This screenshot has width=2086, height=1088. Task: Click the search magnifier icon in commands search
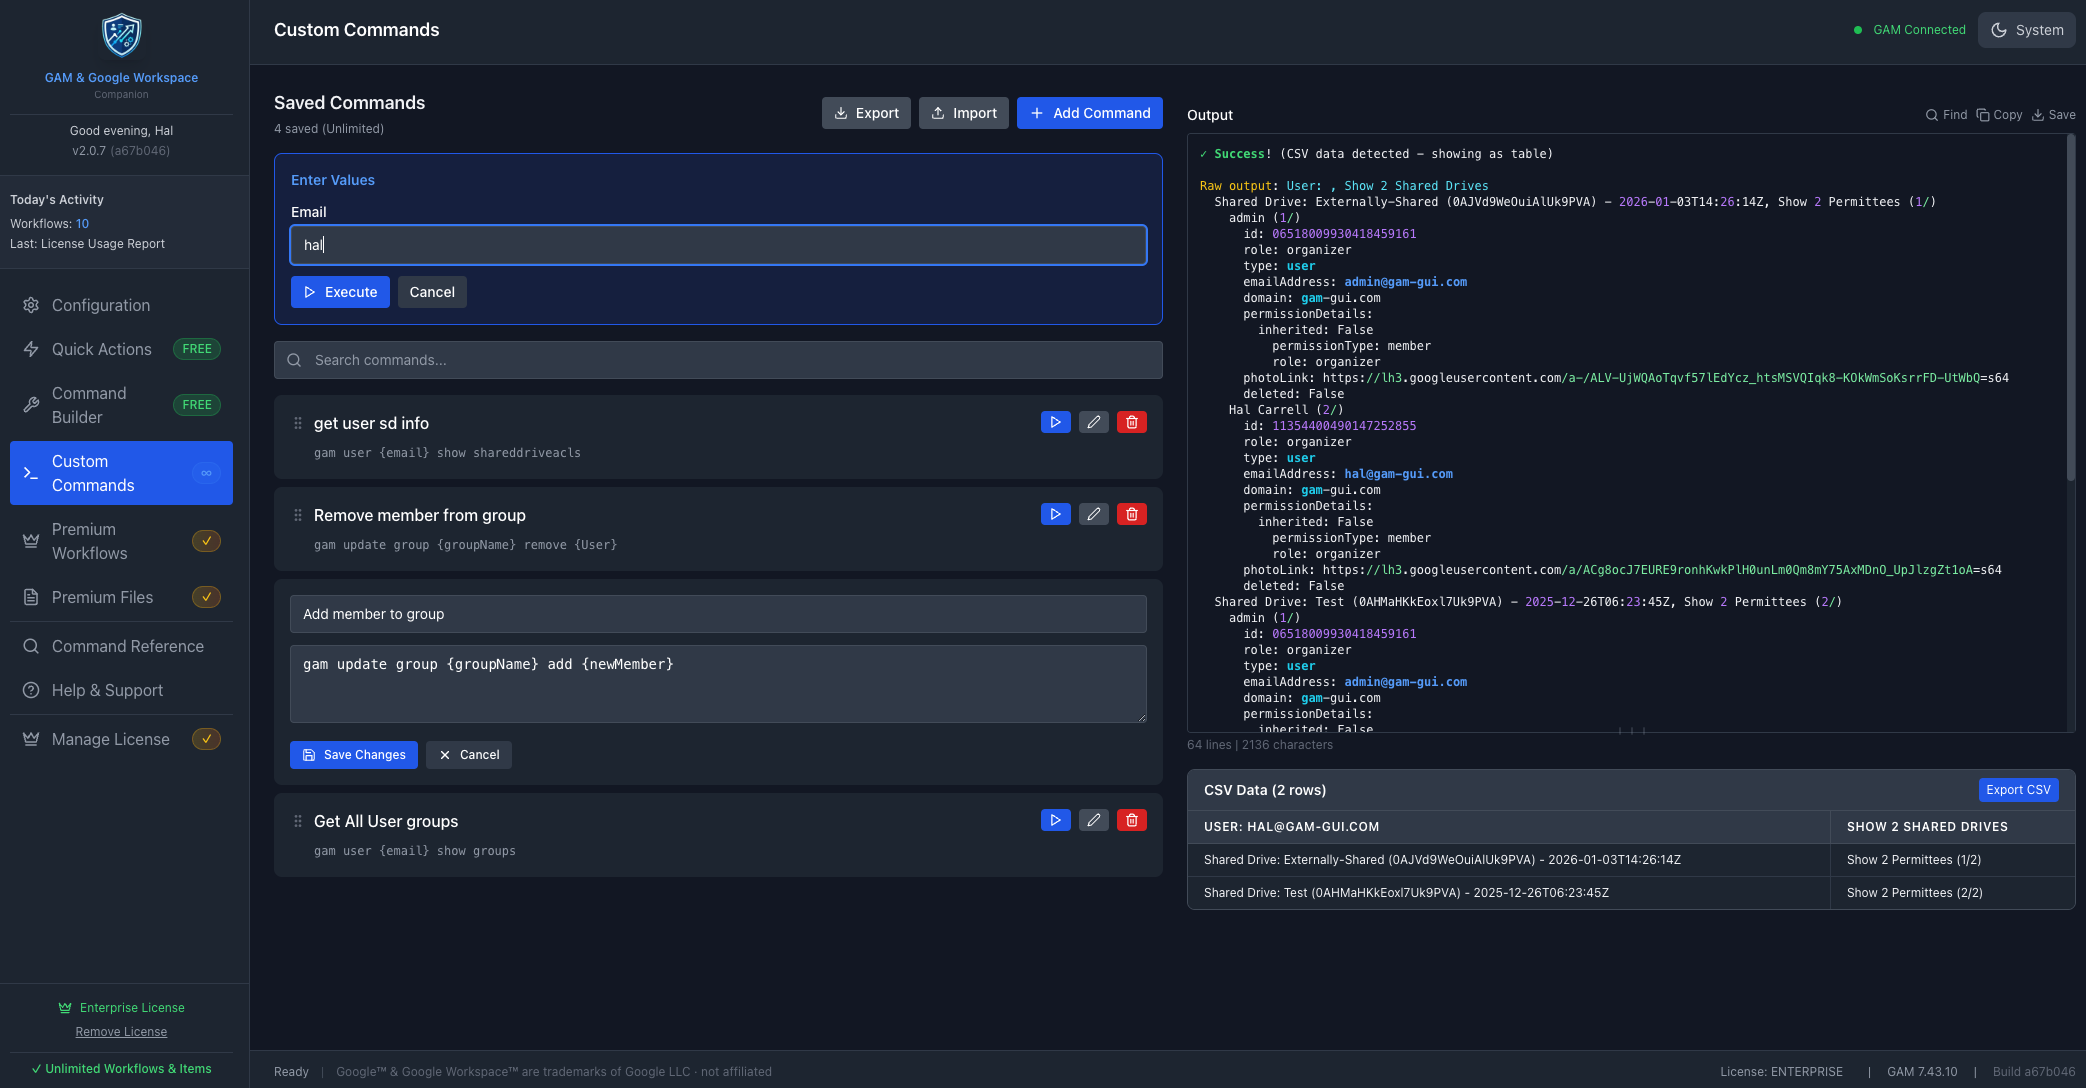pos(294,360)
